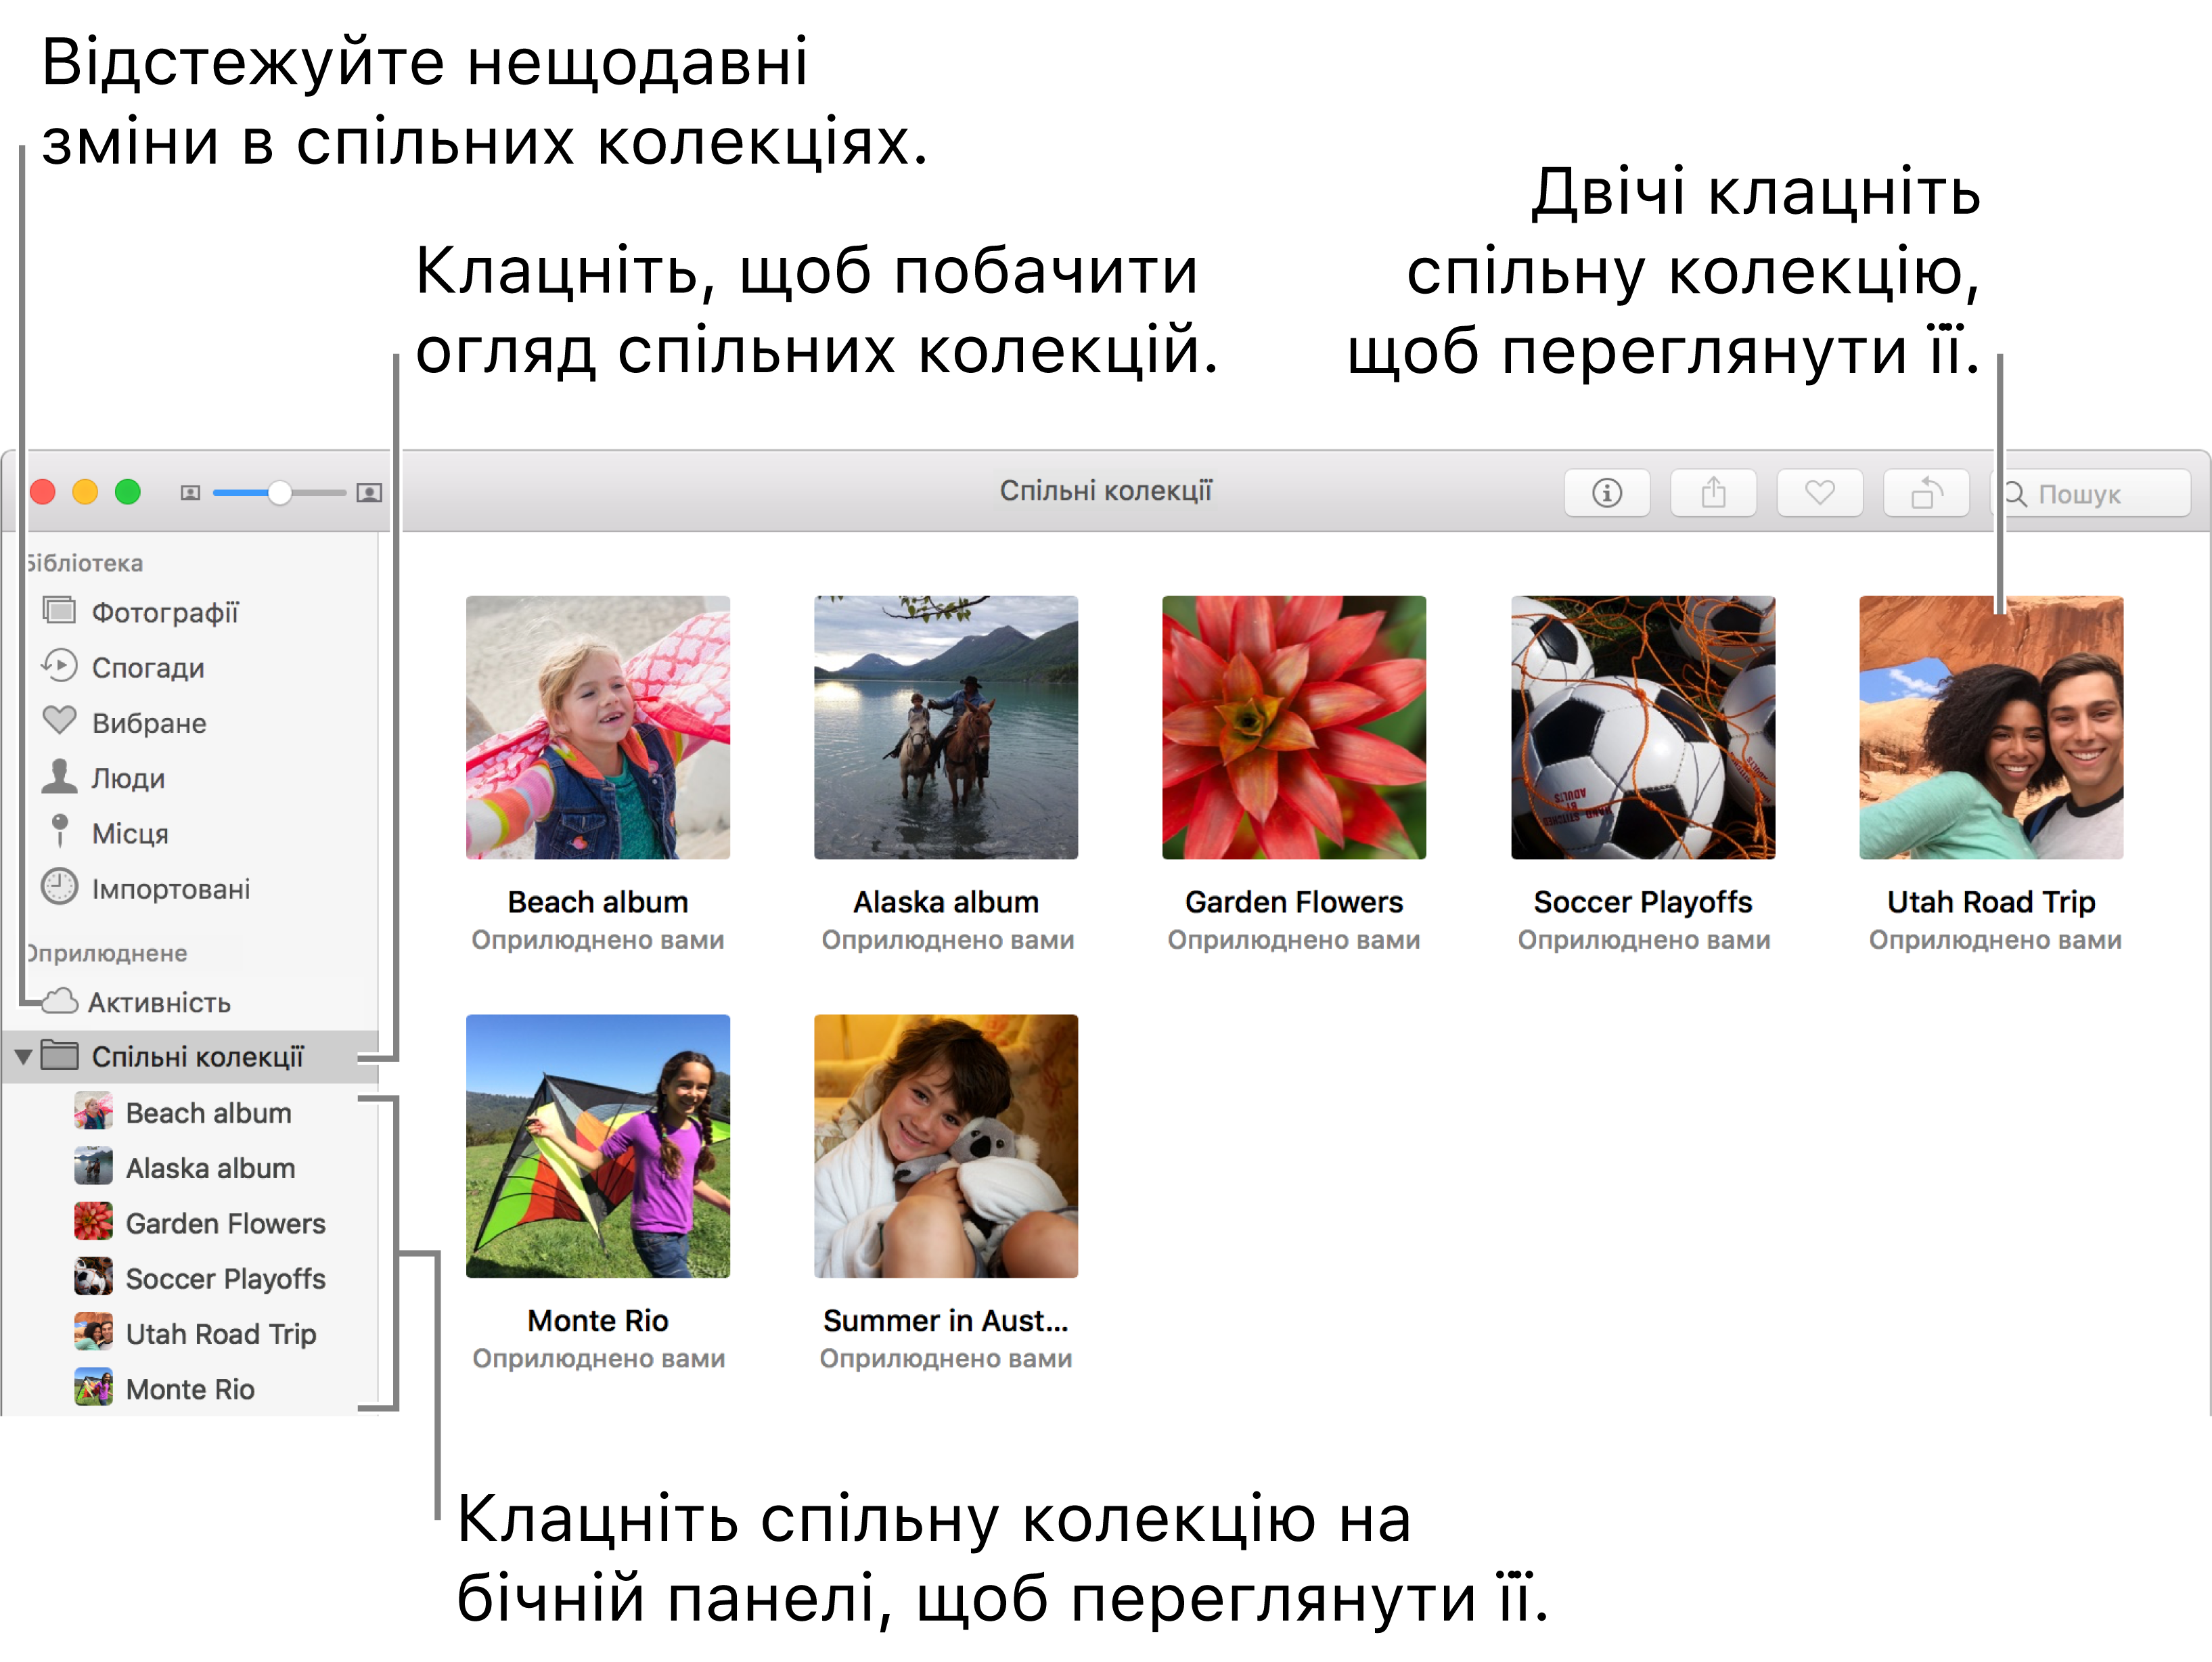The image size is (2212, 1662).
Task: Select Alaska album in sidebar
Action: tap(211, 1166)
